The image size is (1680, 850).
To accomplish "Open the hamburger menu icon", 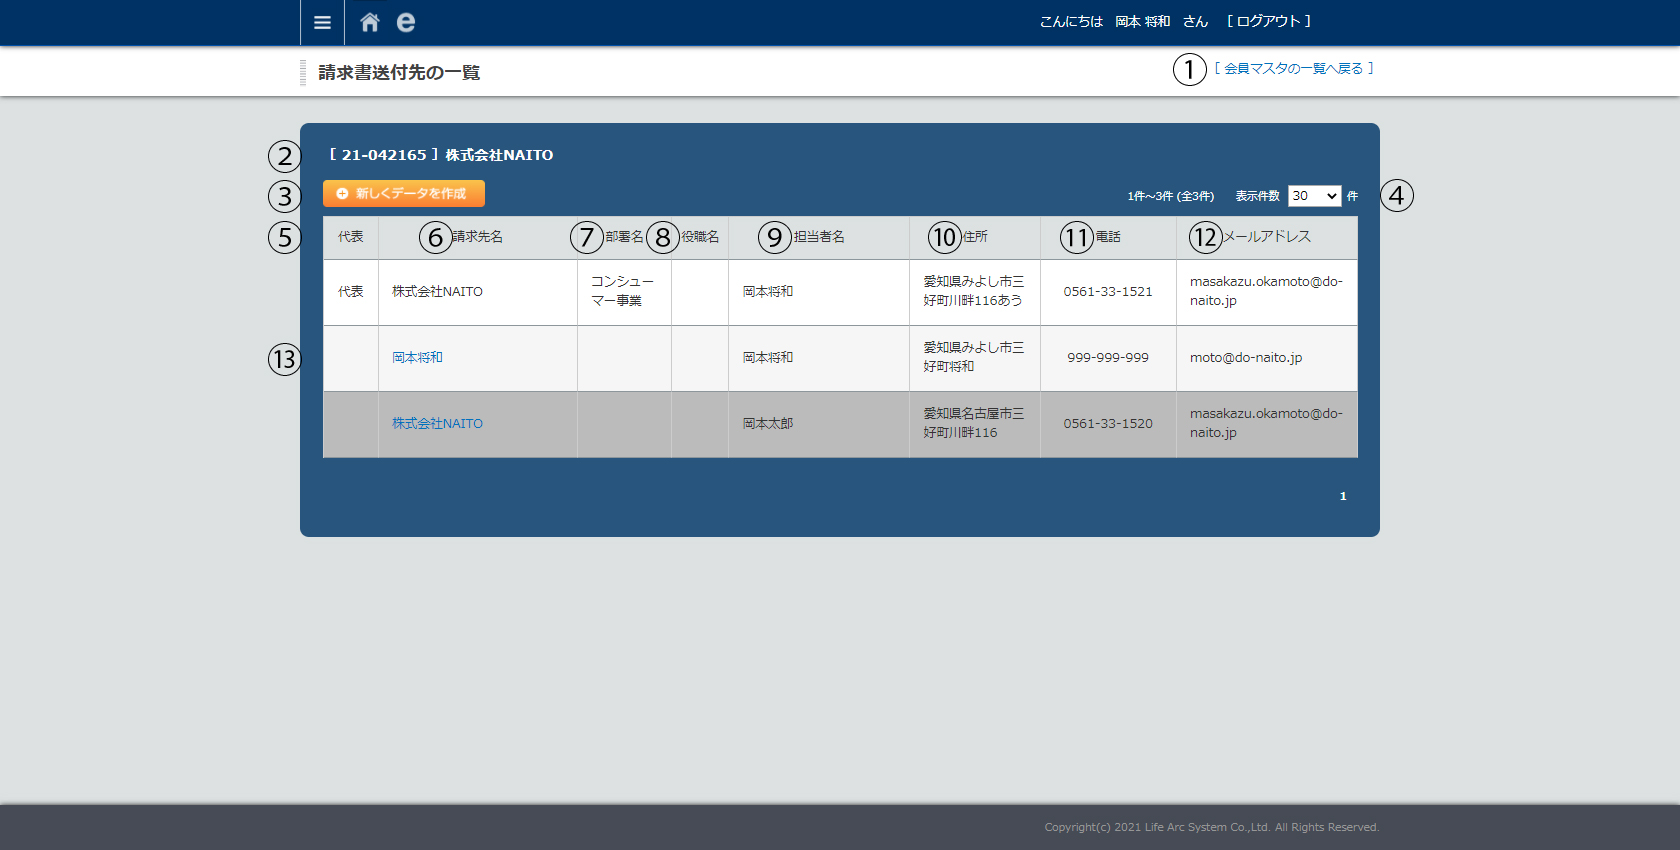I will click(322, 22).
